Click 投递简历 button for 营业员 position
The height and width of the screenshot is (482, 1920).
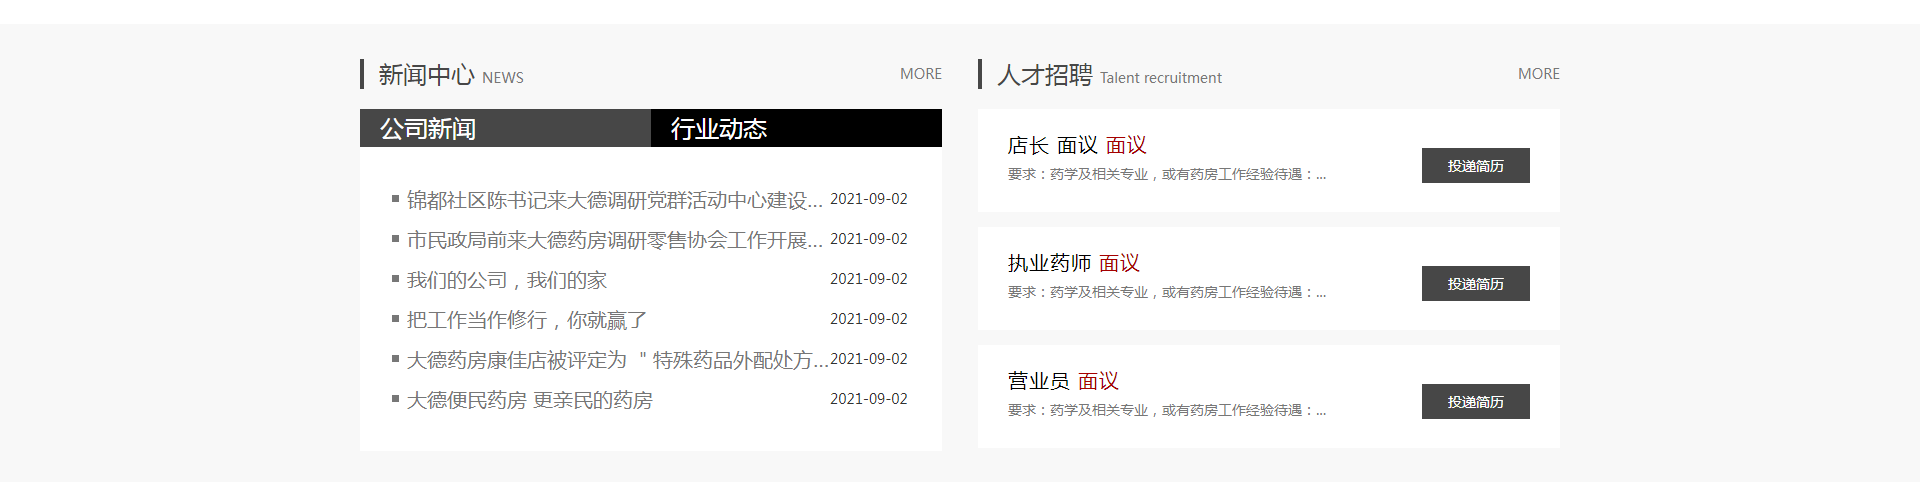coord(1475,402)
